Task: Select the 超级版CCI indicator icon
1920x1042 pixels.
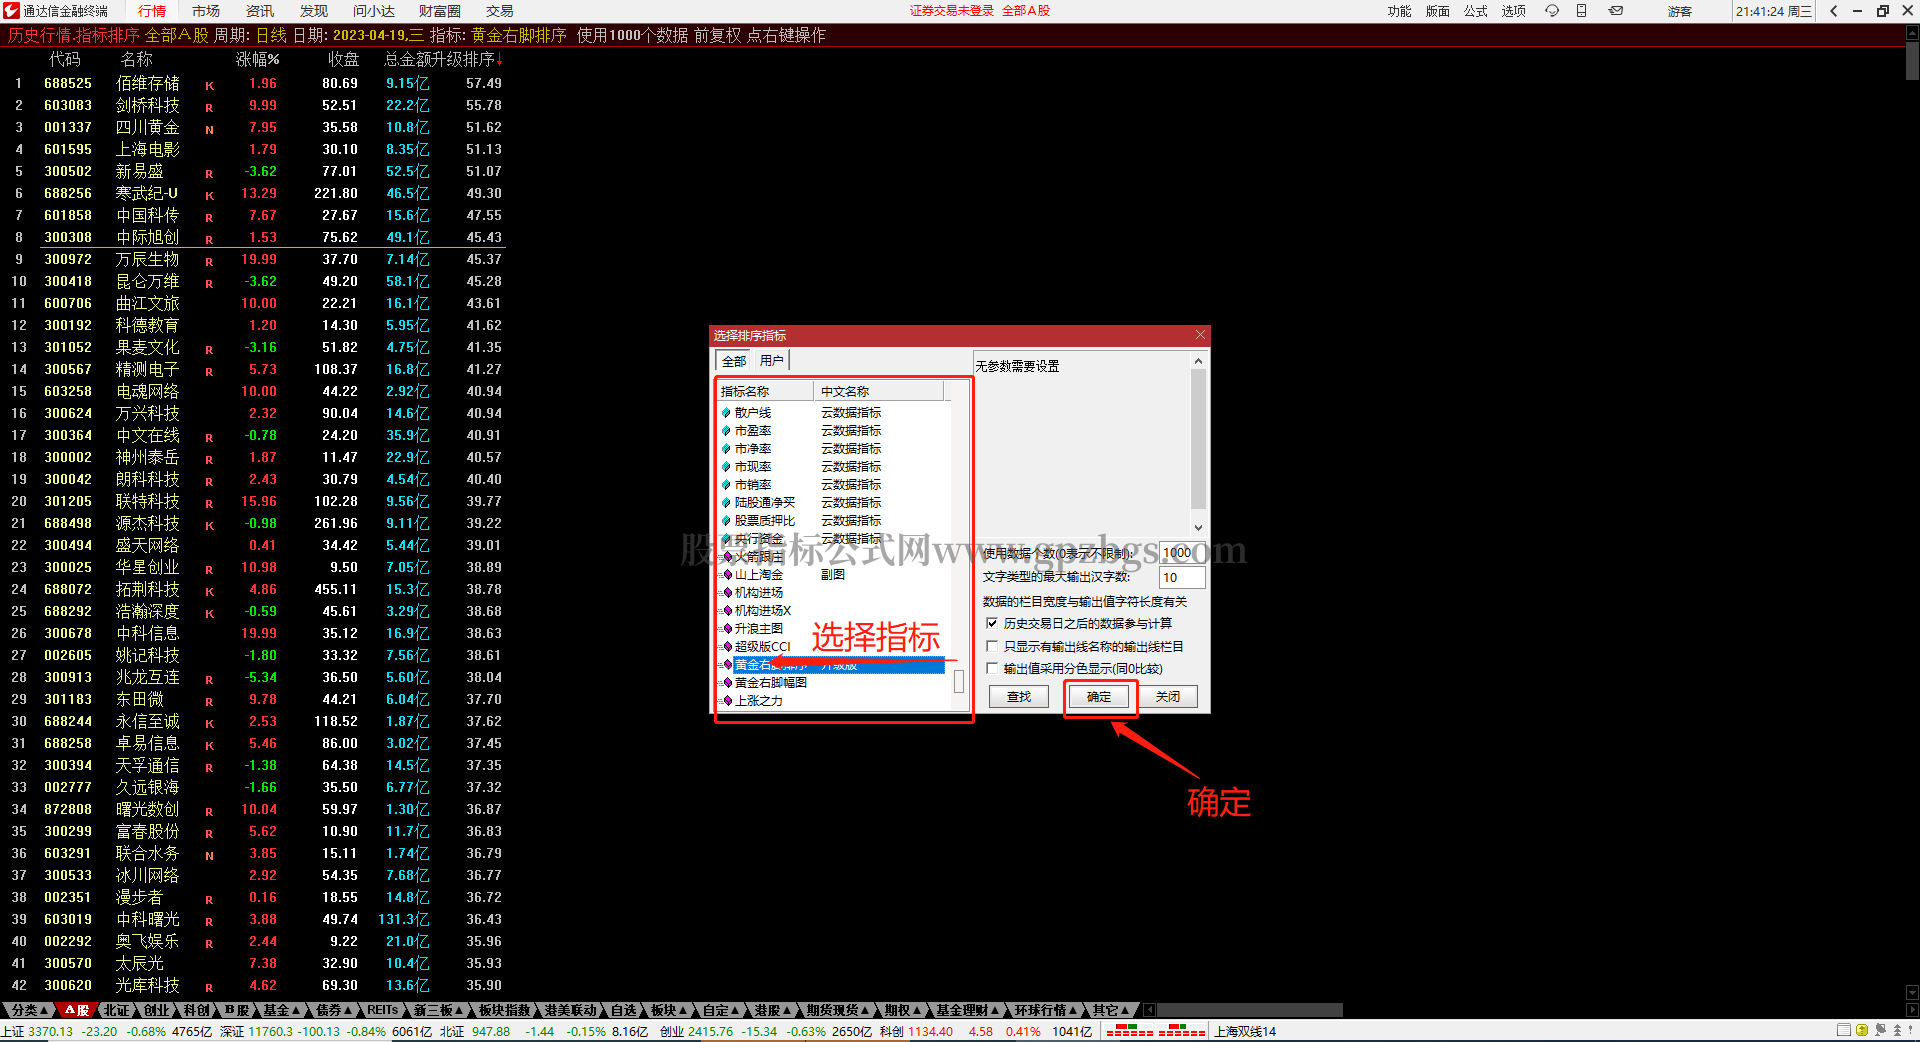Action: [x=727, y=647]
